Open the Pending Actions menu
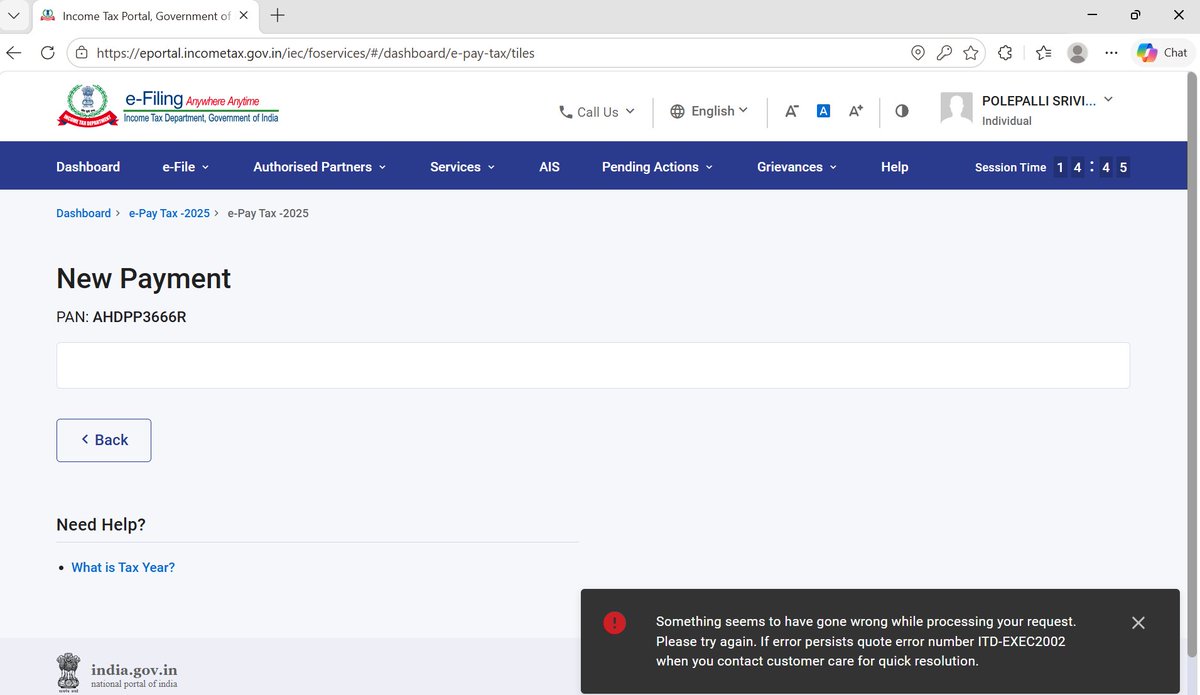The height and width of the screenshot is (695, 1200). [658, 167]
